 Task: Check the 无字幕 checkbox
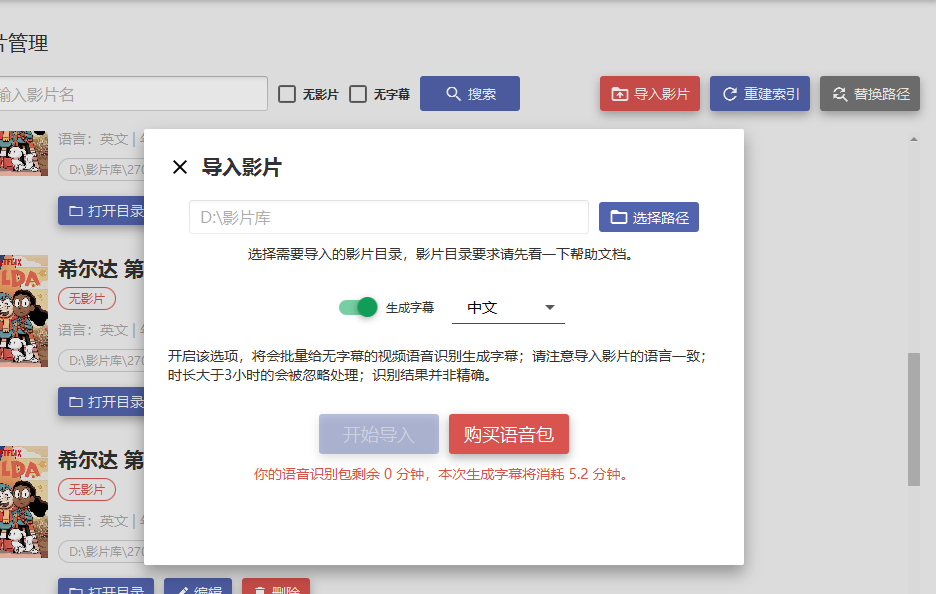pyautogui.click(x=358, y=94)
